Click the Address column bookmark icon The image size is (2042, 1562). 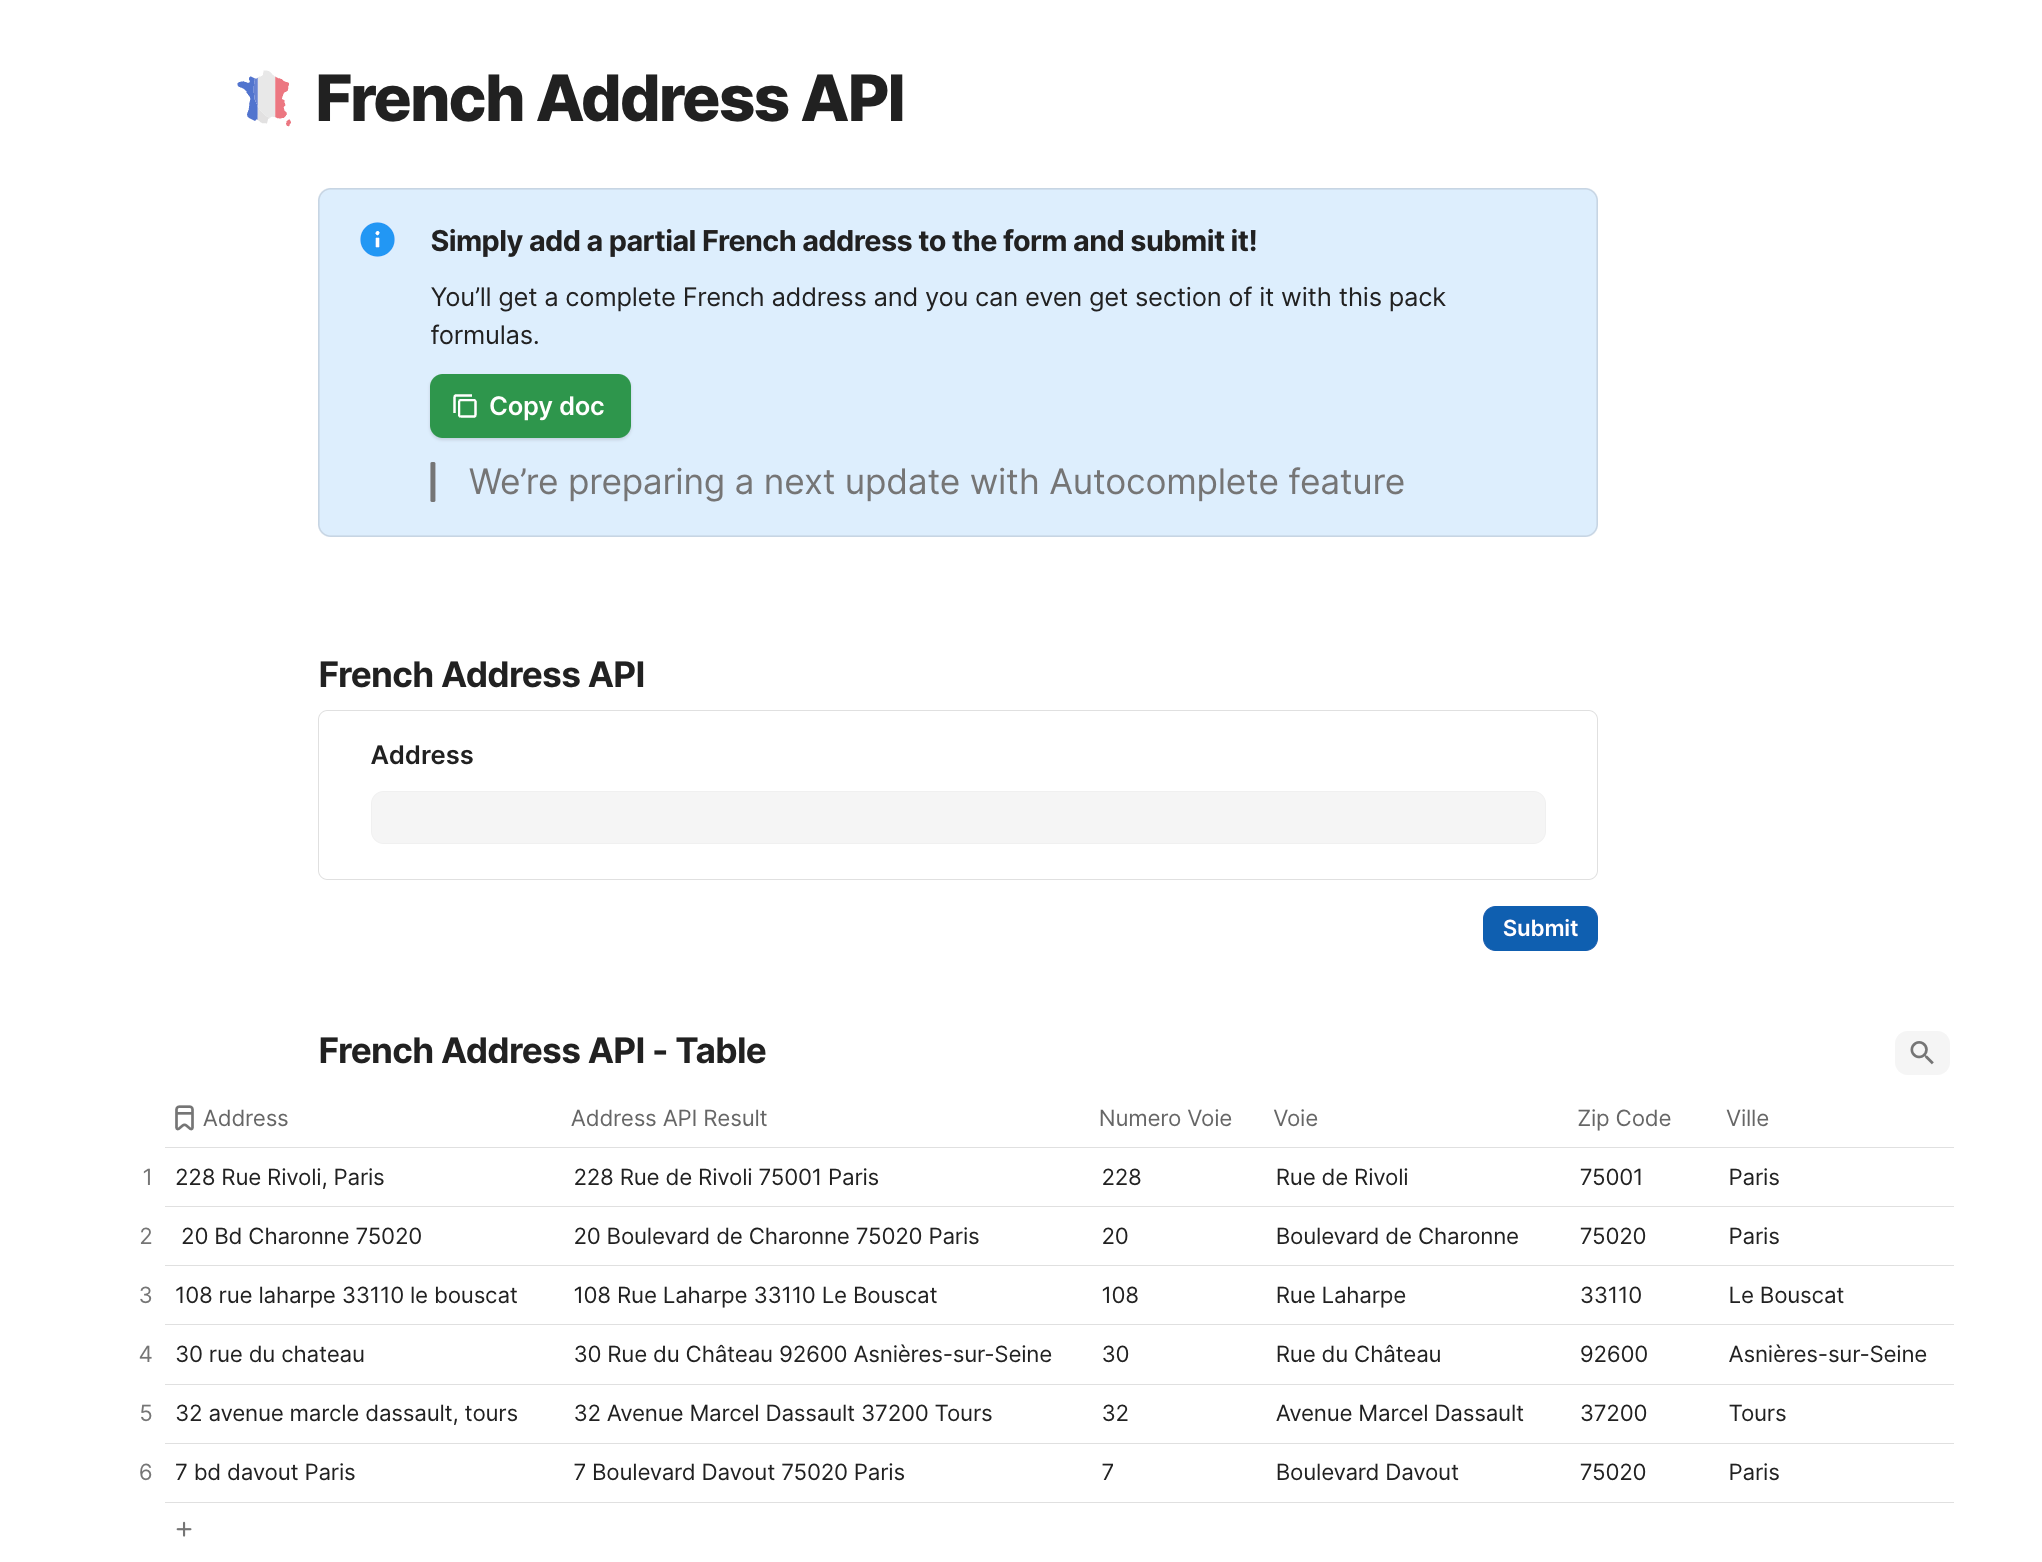184,1118
